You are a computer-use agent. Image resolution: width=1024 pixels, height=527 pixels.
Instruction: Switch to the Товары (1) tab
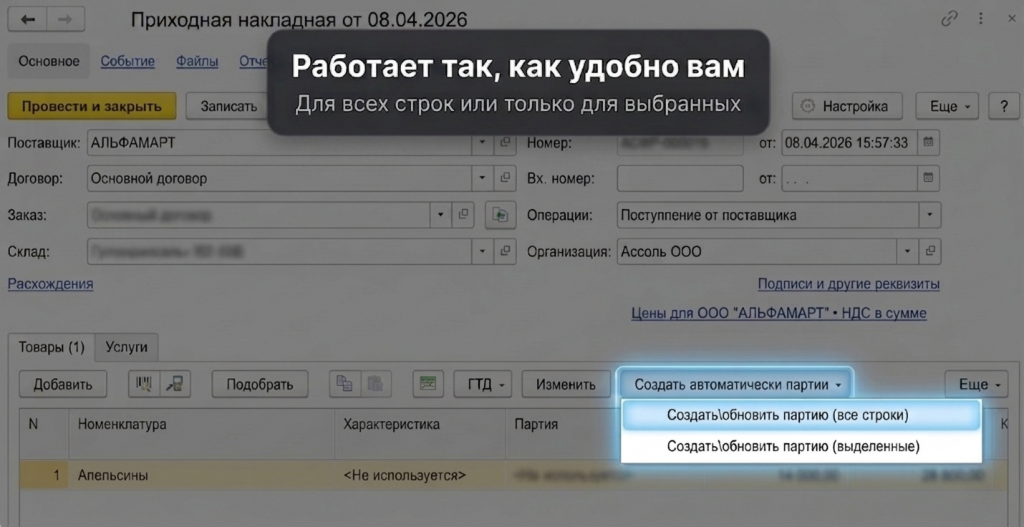[52, 347]
